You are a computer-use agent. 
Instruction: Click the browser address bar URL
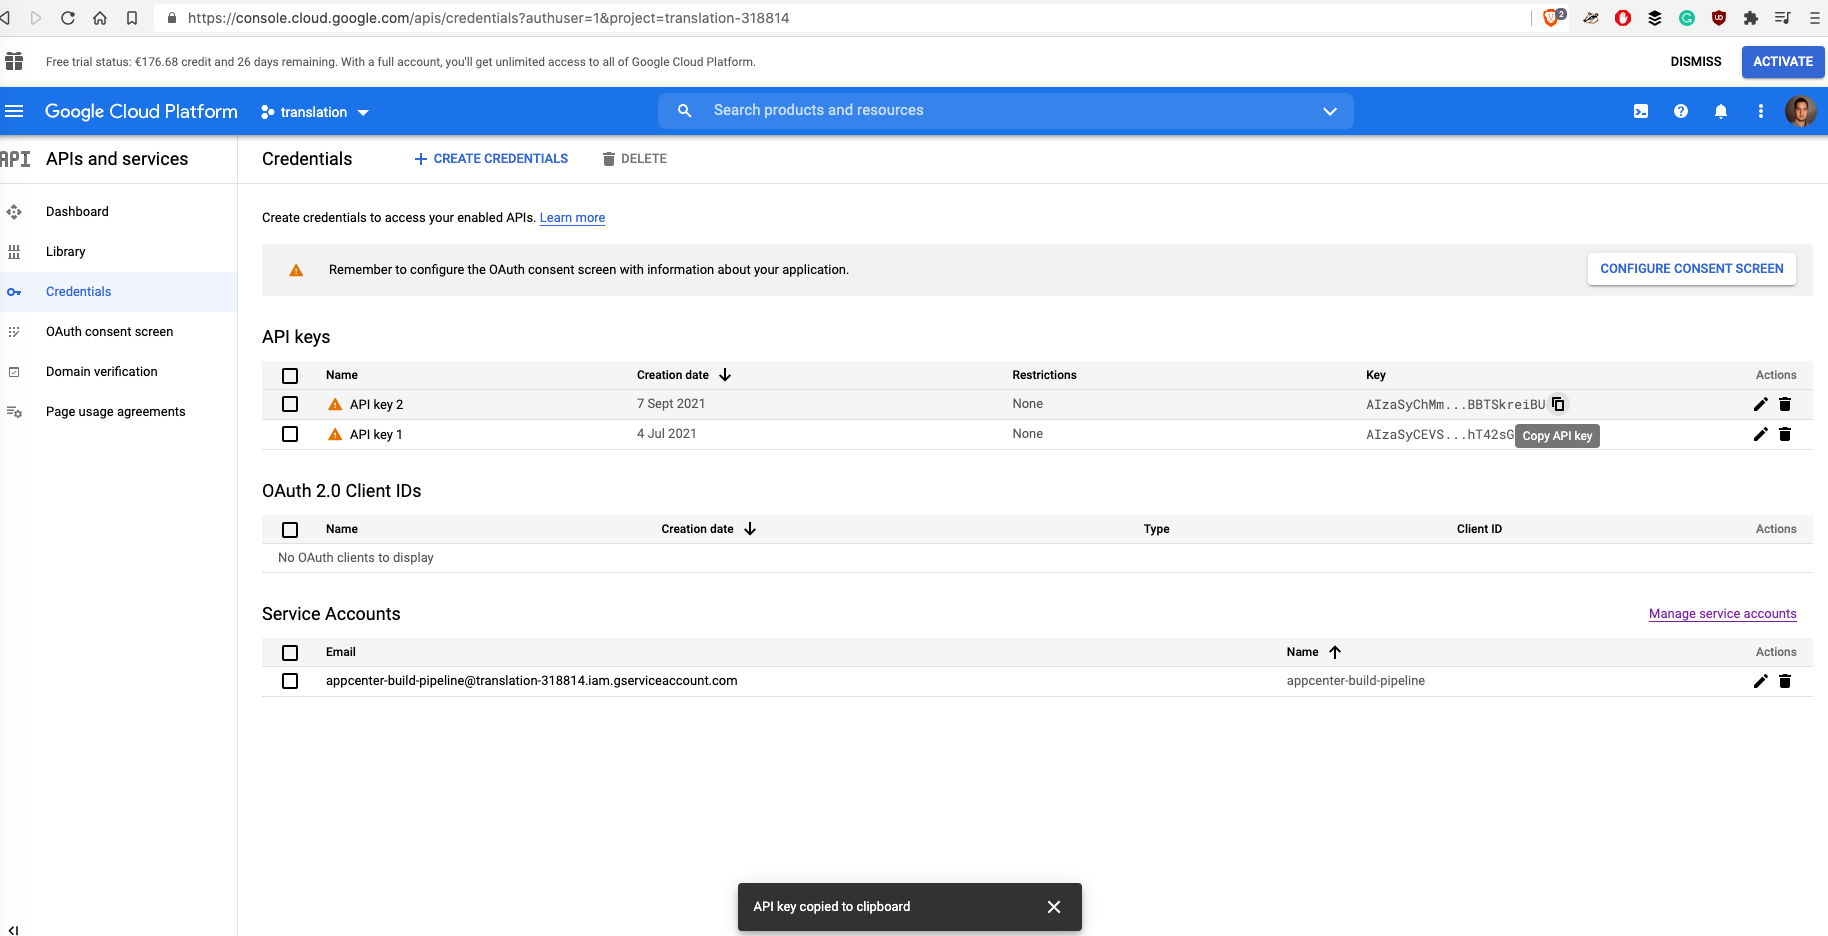click(489, 18)
